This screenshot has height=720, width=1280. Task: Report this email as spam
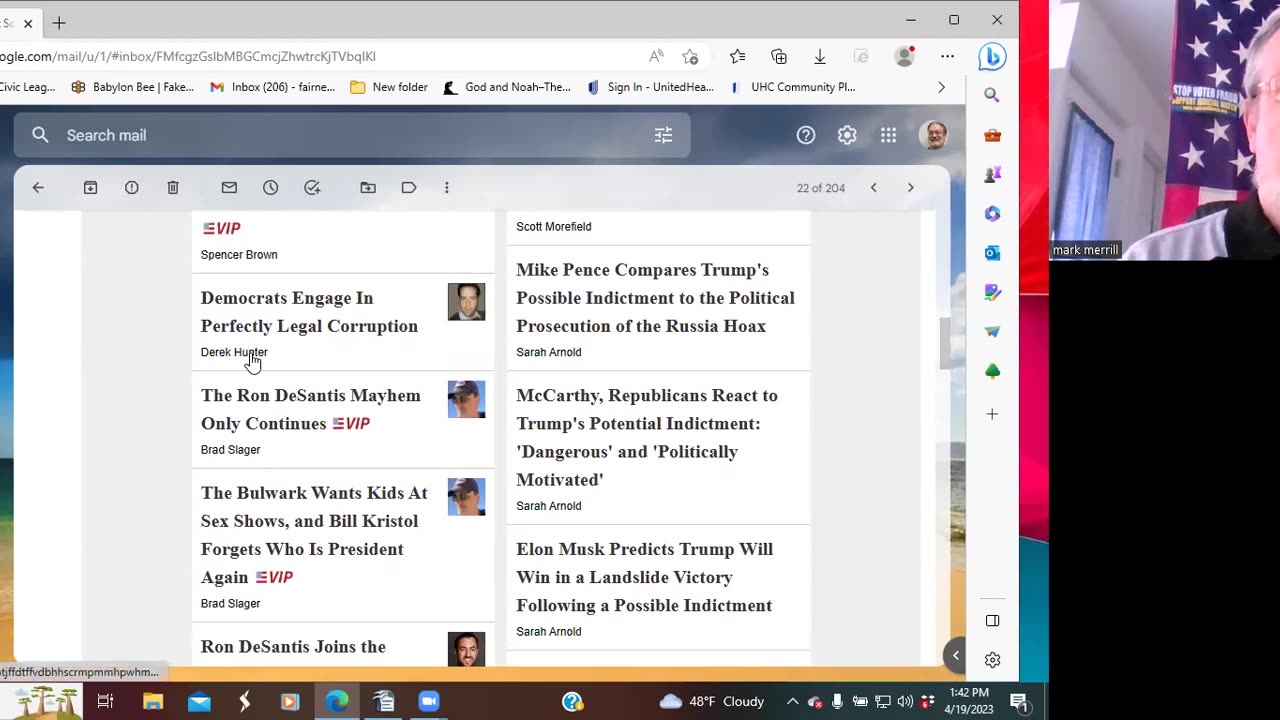click(x=131, y=187)
